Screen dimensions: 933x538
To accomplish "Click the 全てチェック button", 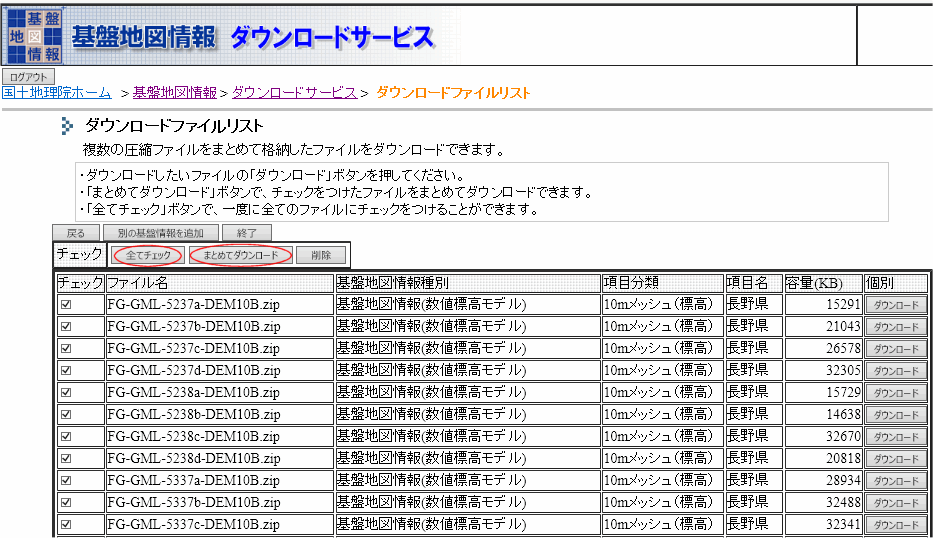I will click(147, 255).
